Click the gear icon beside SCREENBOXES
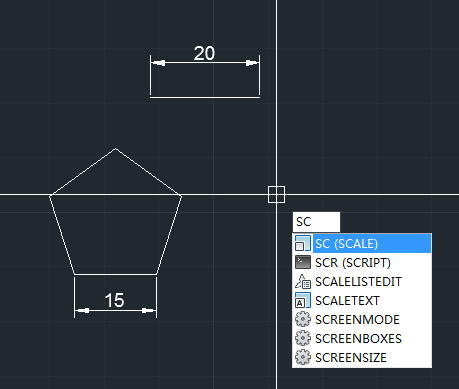This screenshot has width=459, height=389. pyautogui.click(x=303, y=338)
